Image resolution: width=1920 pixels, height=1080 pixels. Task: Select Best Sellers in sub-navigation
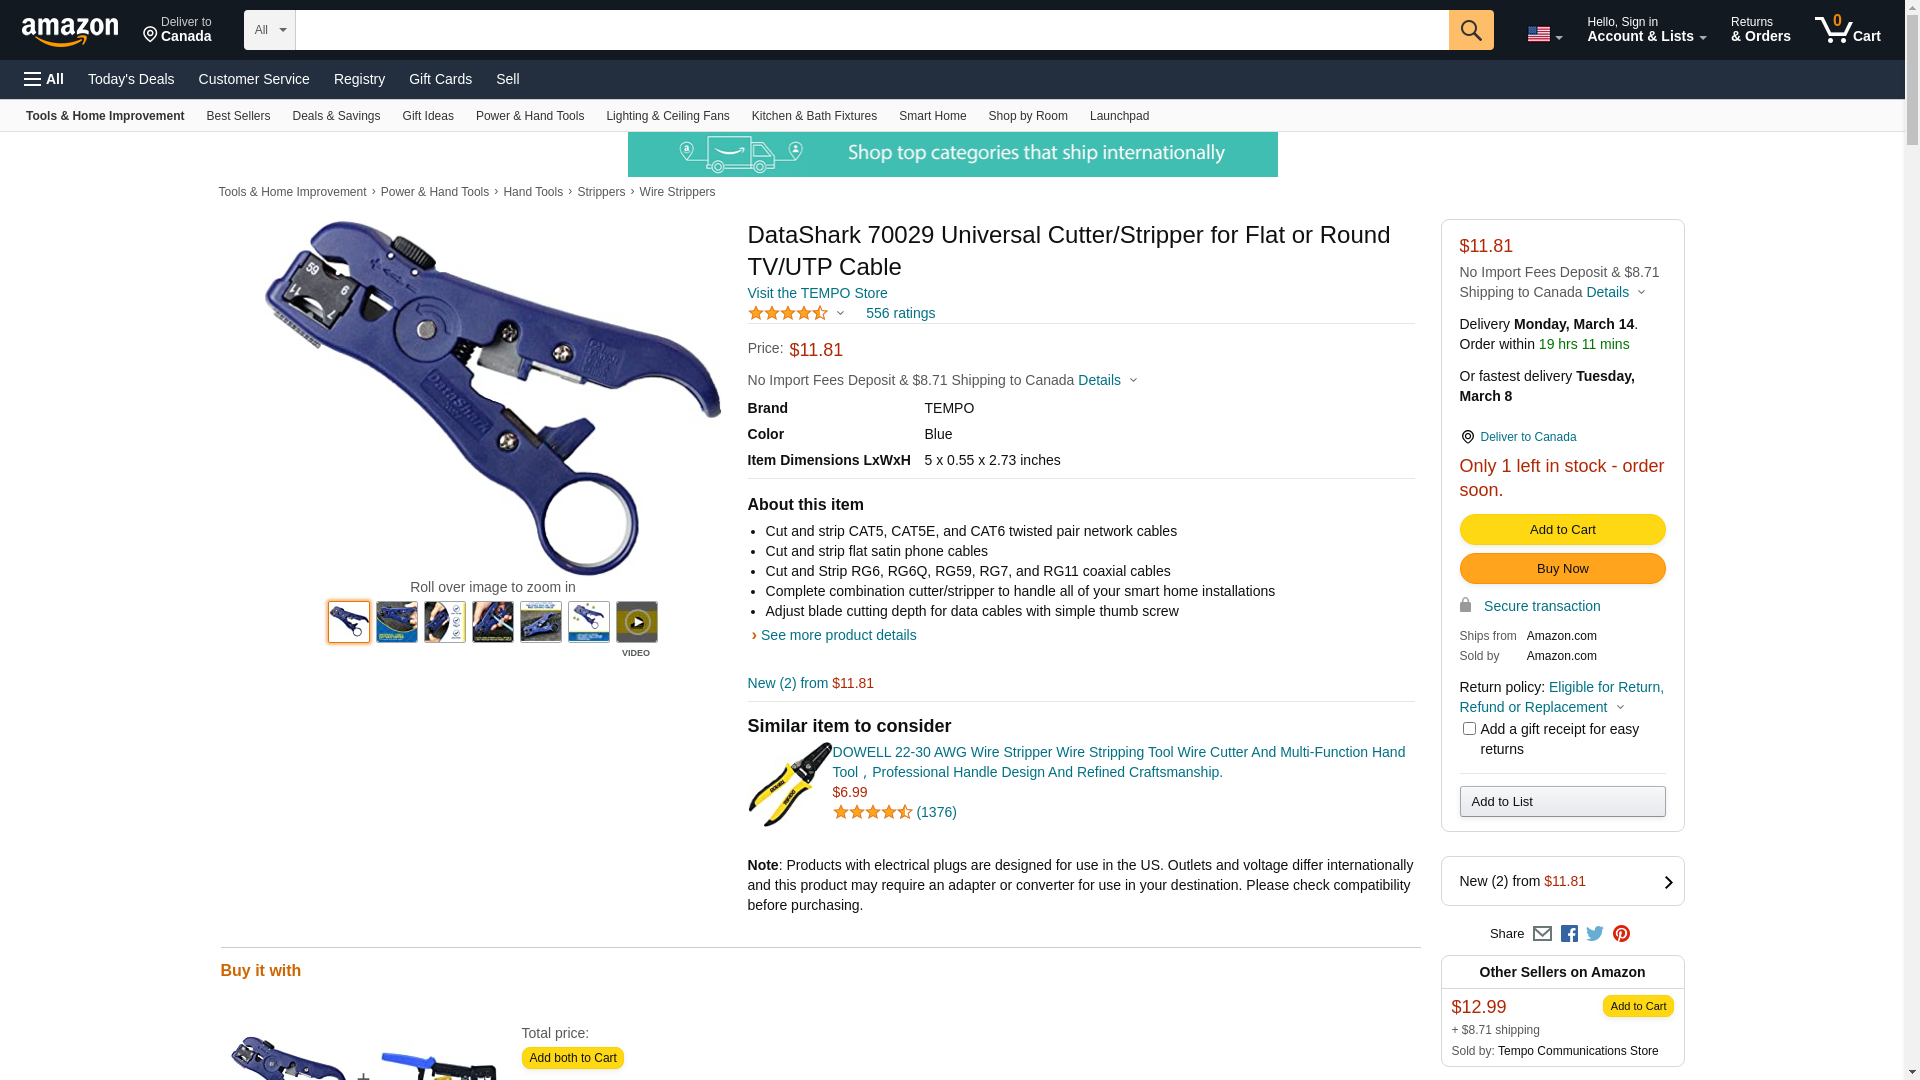pos(238,116)
